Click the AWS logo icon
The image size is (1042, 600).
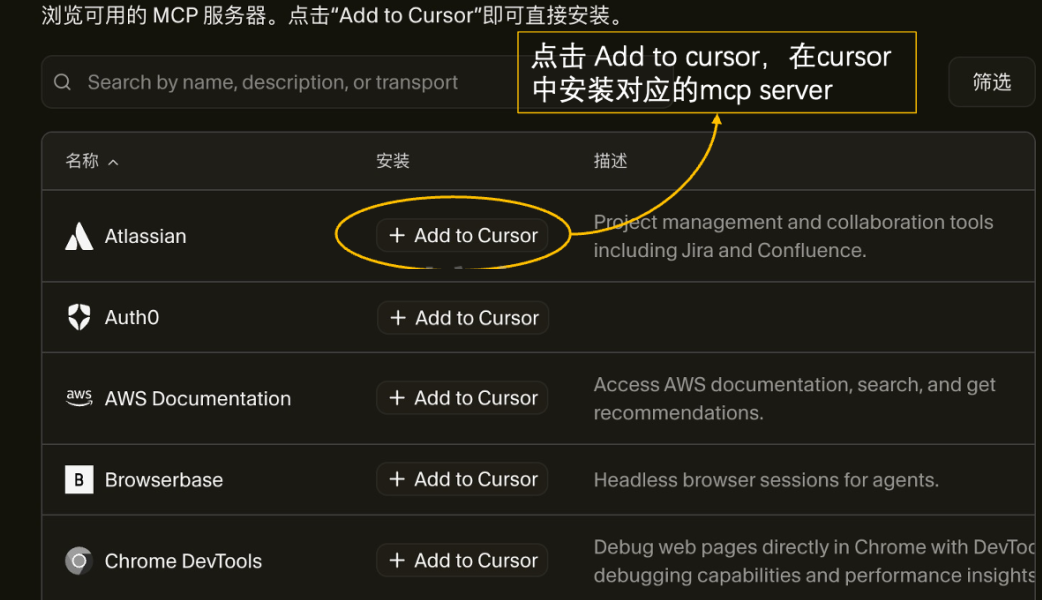point(79,397)
